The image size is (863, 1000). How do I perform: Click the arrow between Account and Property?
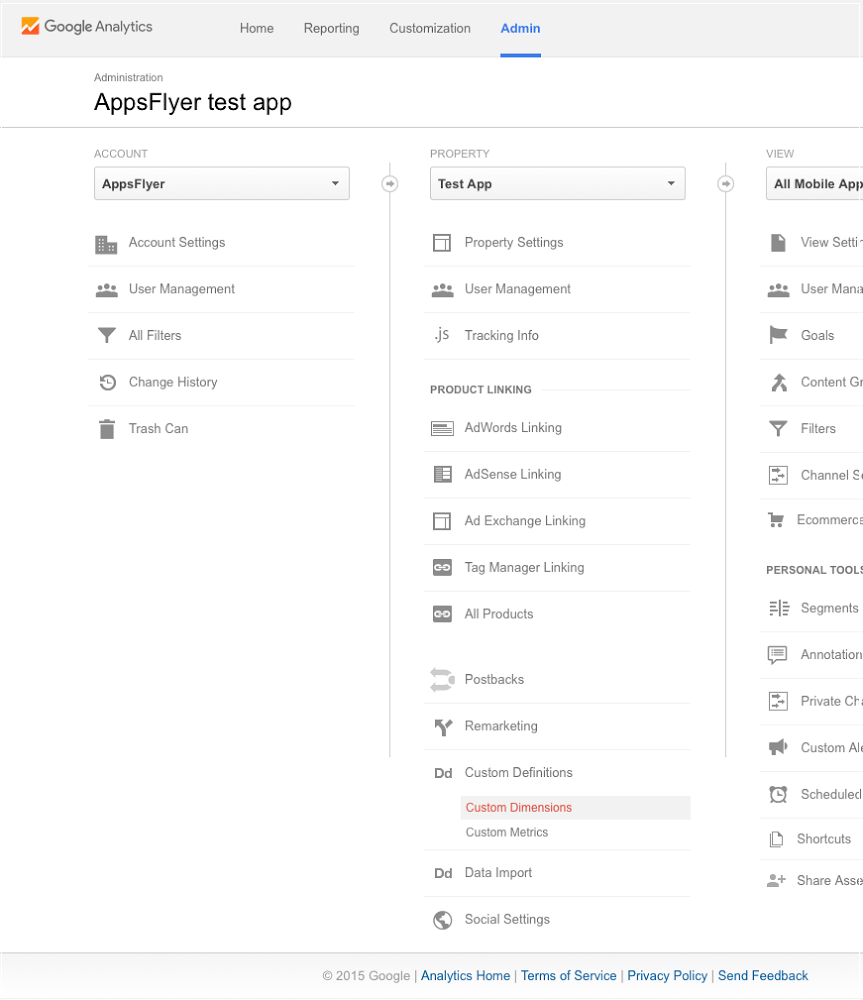[390, 184]
